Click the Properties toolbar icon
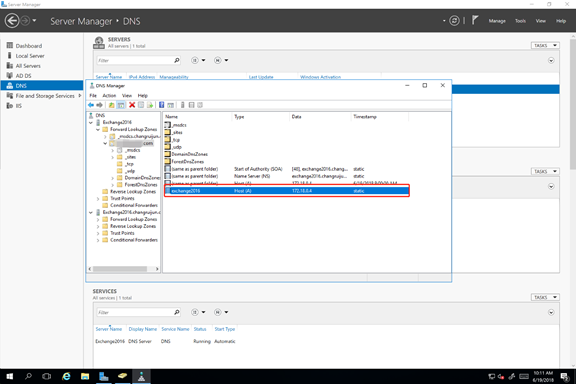 click(141, 105)
